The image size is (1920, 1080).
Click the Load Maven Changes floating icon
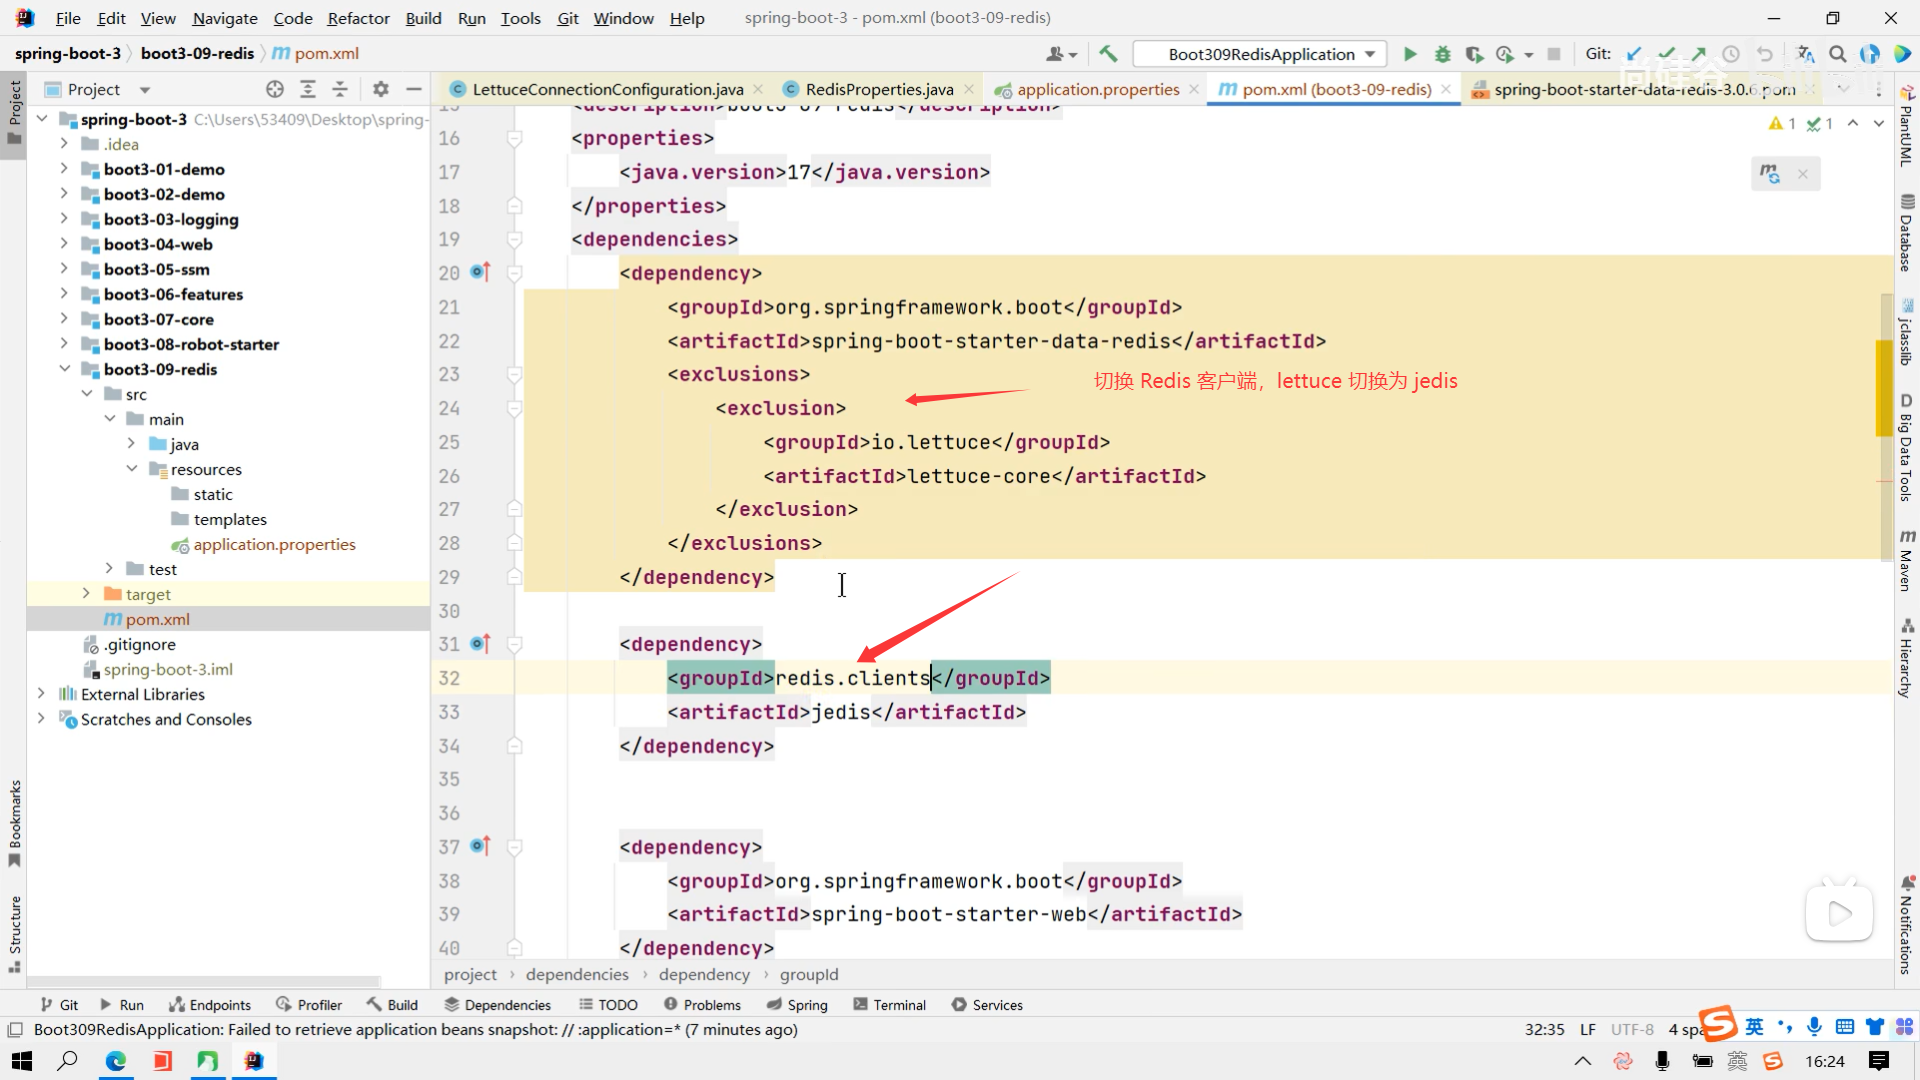pos(1770,174)
